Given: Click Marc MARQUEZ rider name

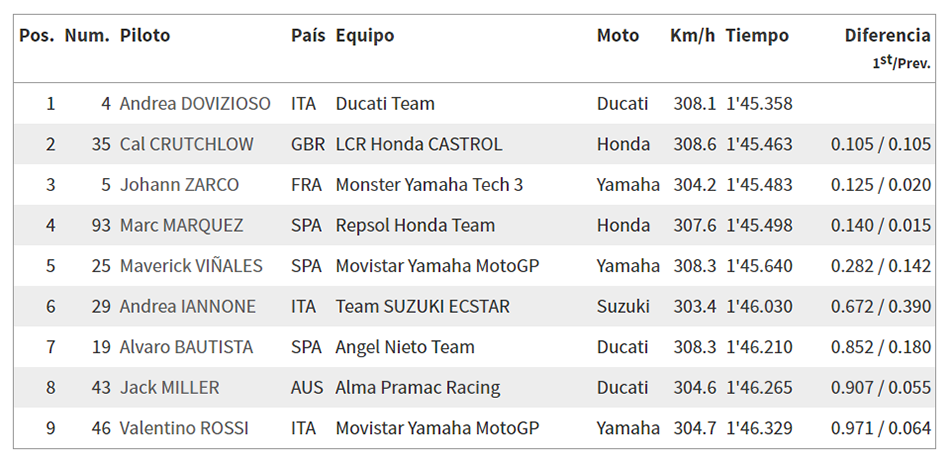Looking at the screenshot, I should click(x=182, y=225).
